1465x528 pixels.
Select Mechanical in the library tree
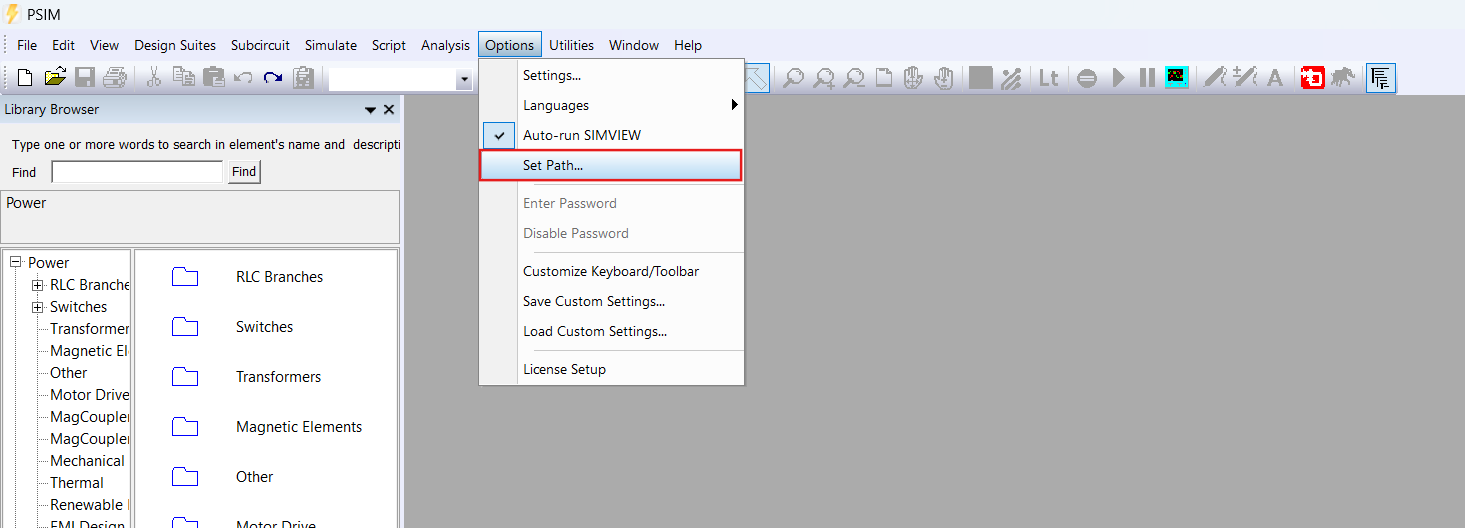point(87,461)
